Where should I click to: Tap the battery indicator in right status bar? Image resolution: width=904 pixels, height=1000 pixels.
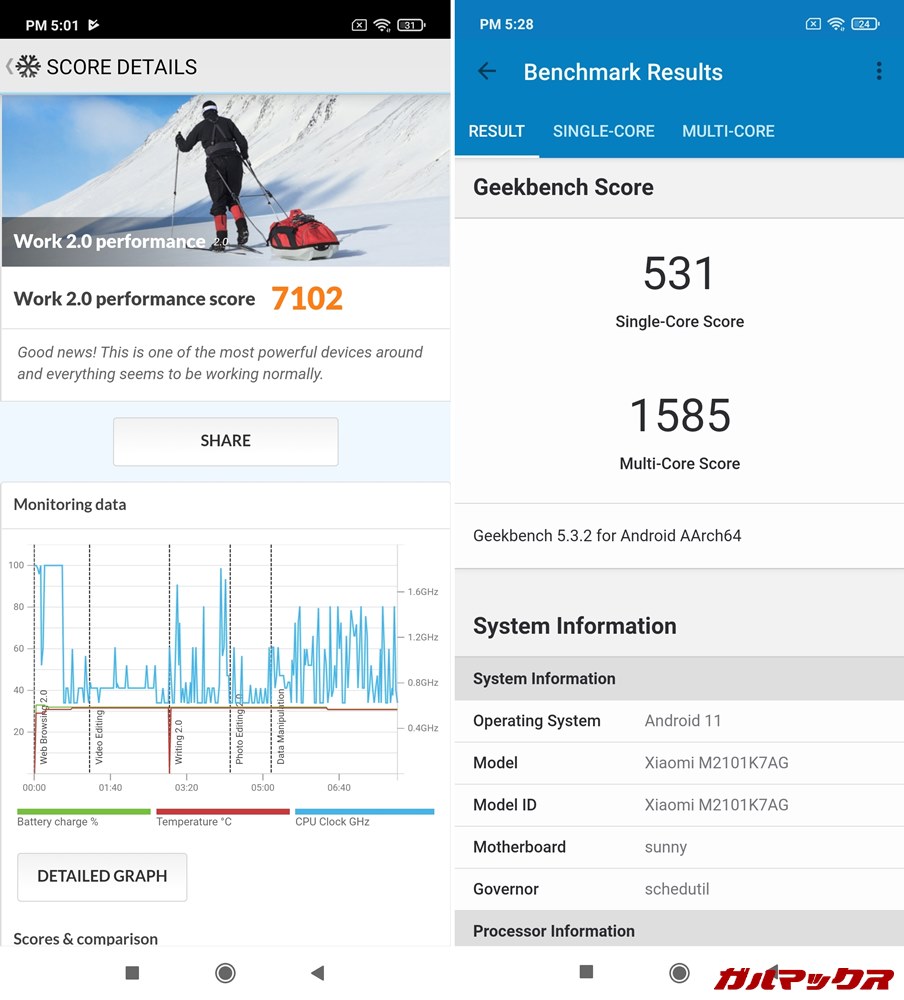tap(865, 24)
